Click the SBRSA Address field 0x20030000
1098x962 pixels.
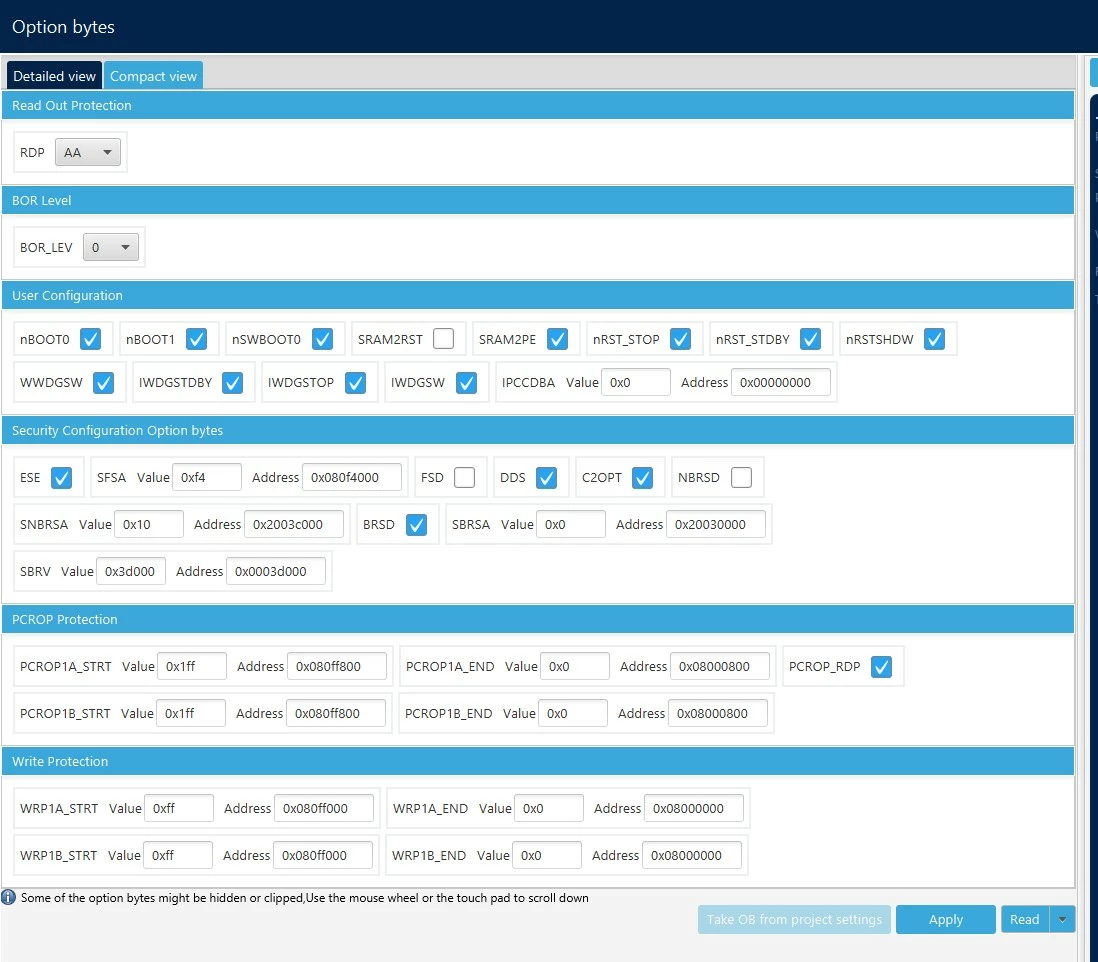tap(716, 524)
